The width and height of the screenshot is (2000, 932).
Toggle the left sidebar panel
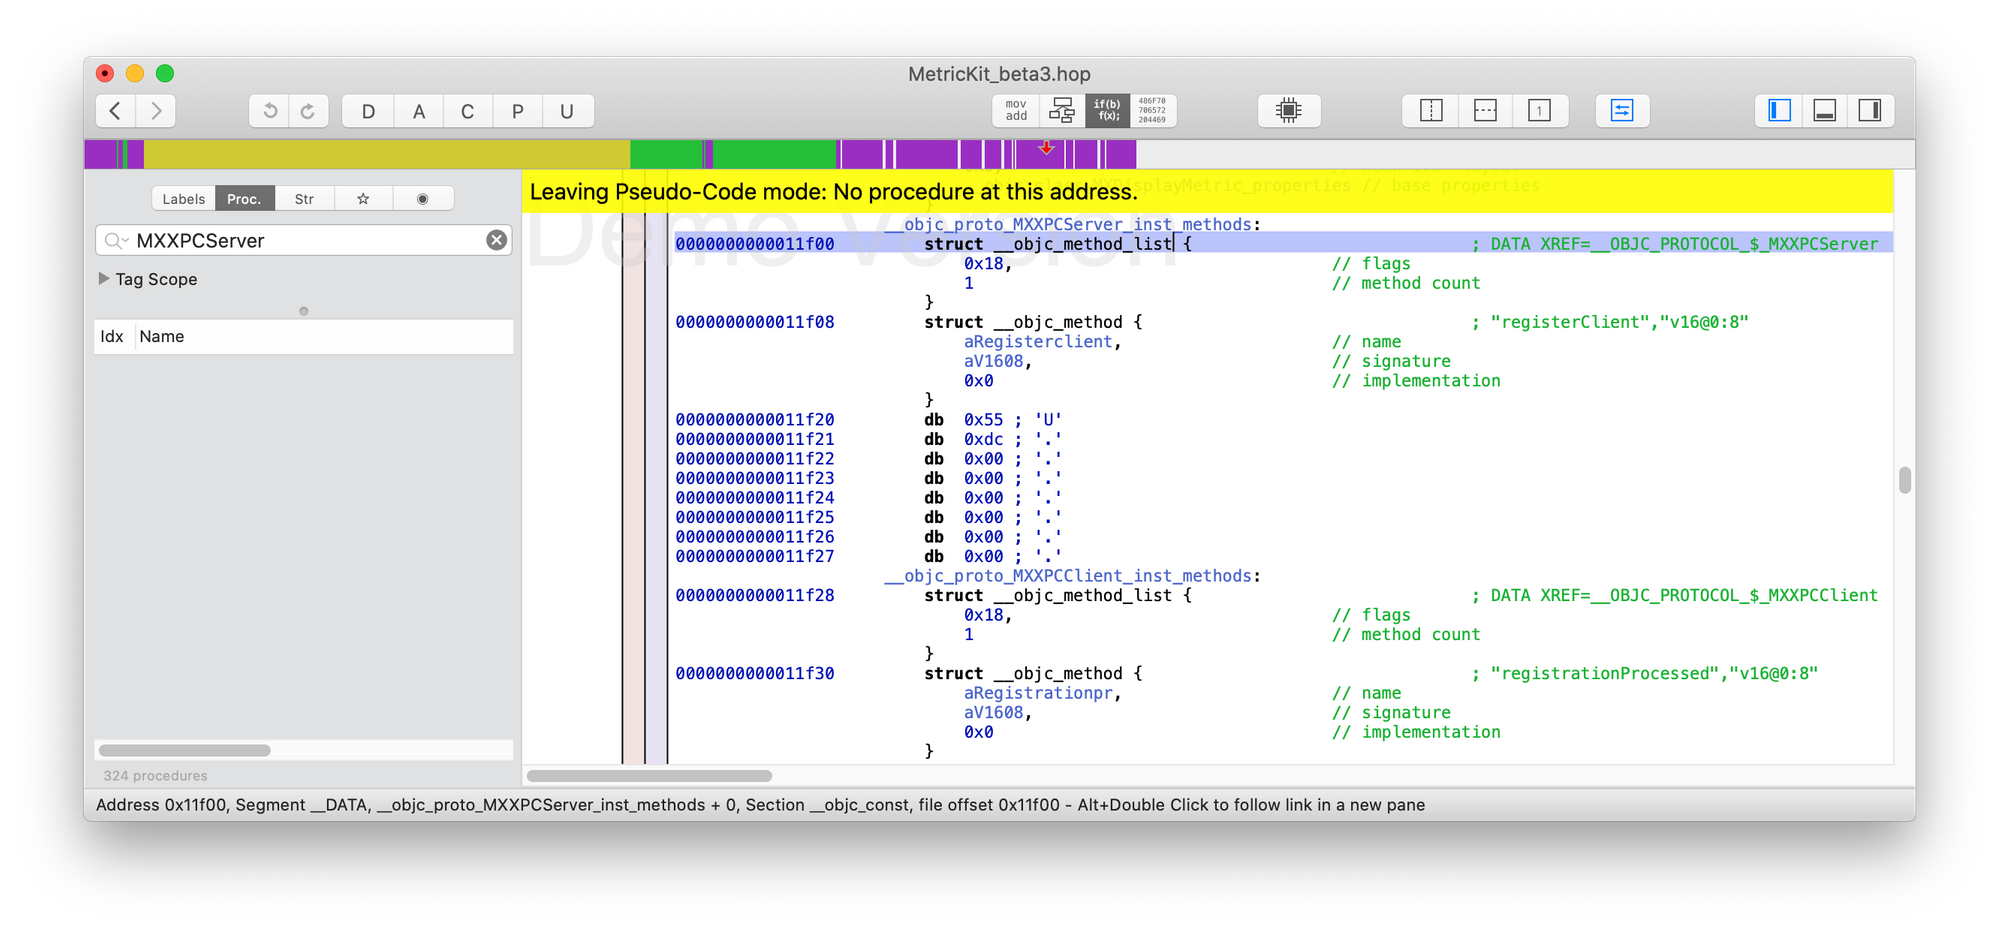point(1779,110)
